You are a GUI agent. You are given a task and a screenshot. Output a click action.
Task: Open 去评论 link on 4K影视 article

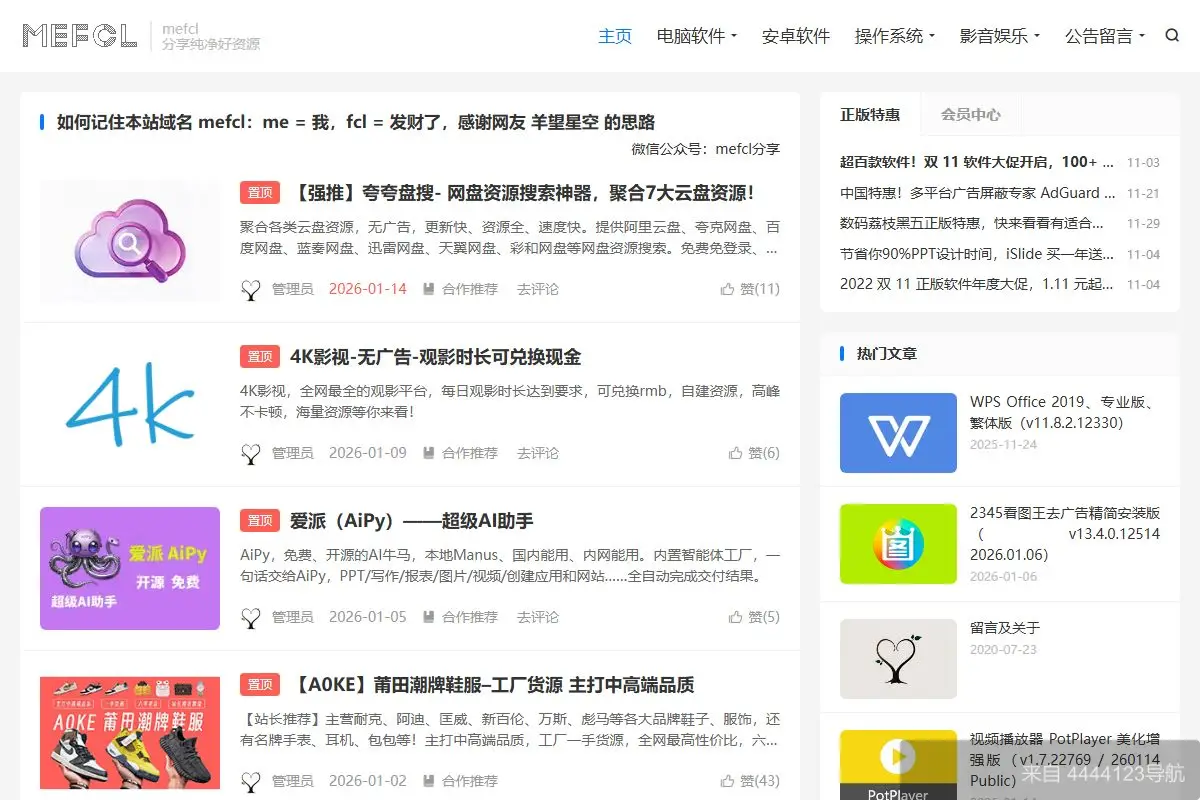[x=537, y=452]
